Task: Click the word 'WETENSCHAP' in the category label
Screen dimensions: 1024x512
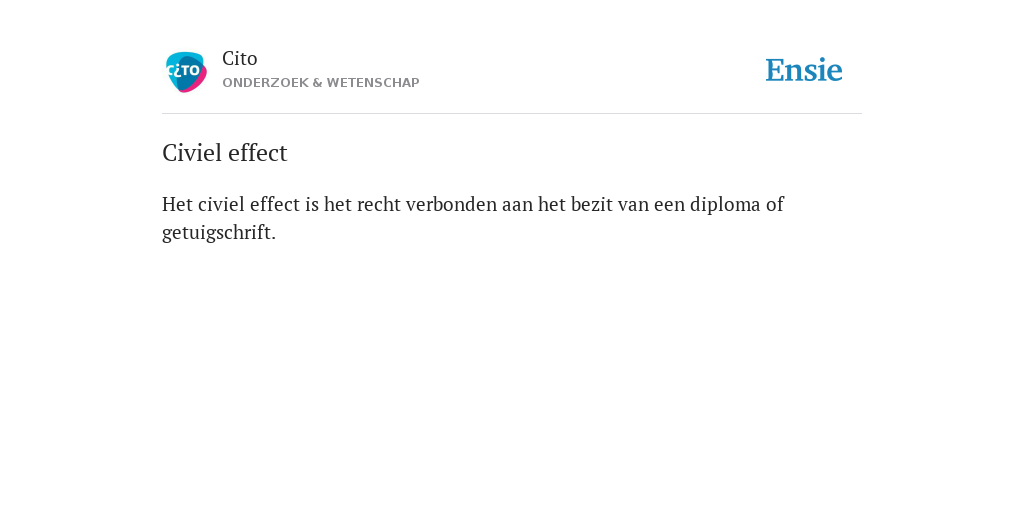Action: [373, 83]
